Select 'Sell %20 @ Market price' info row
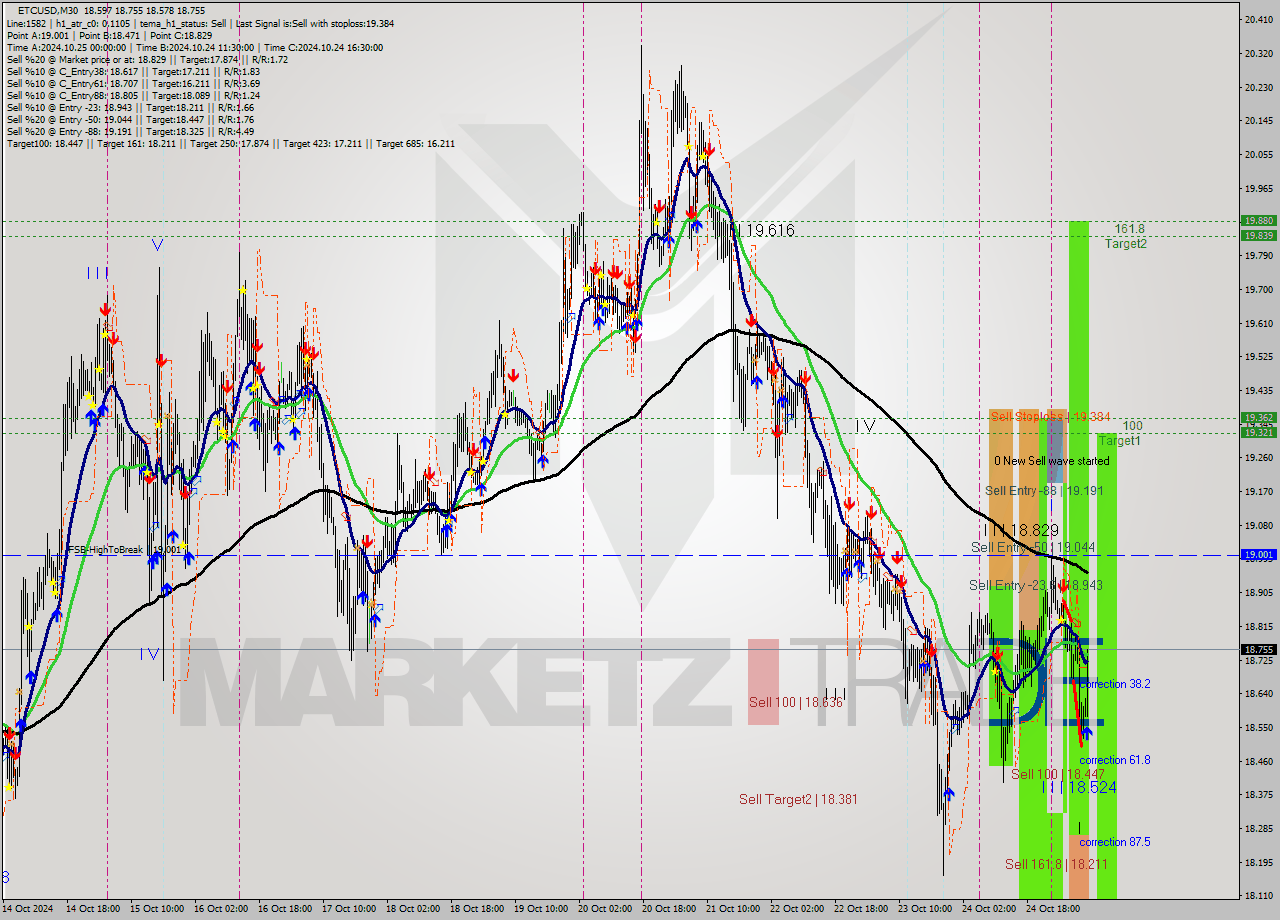The width and height of the screenshot is (1280, 920). pos(147,59)
